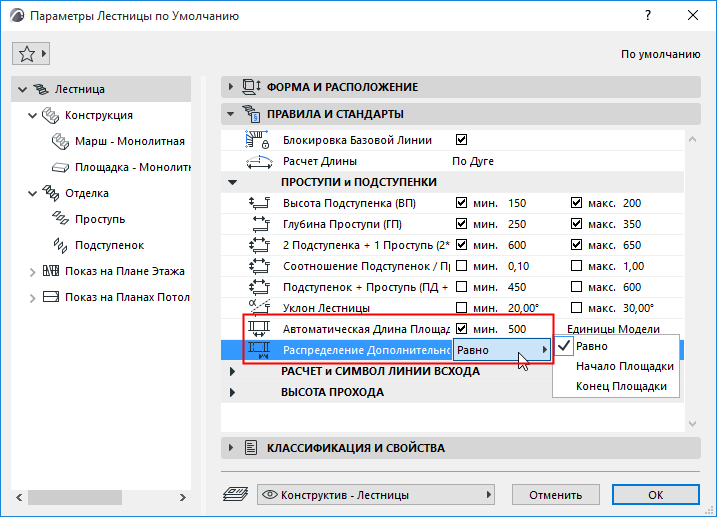Click the Показ на Планах Потолка icon
Viewport: 717px width, 517px height.
pyautogui.click(x=51, y=297)
